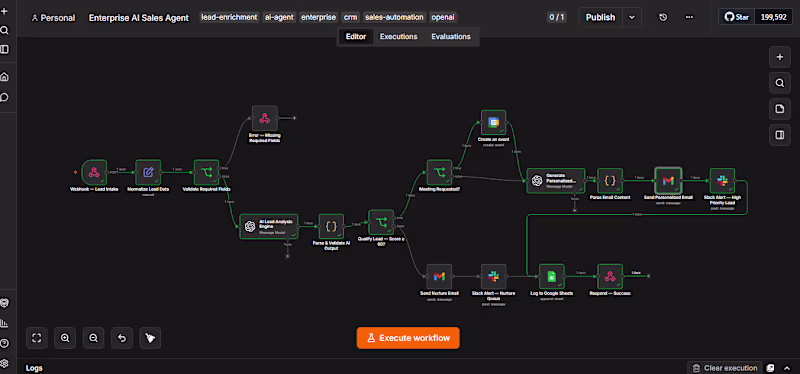The height and width of the screenshot is (374, 800).
Task: Click the Execute workflow button
Action: pyautogui.click(x=408, y=338)
